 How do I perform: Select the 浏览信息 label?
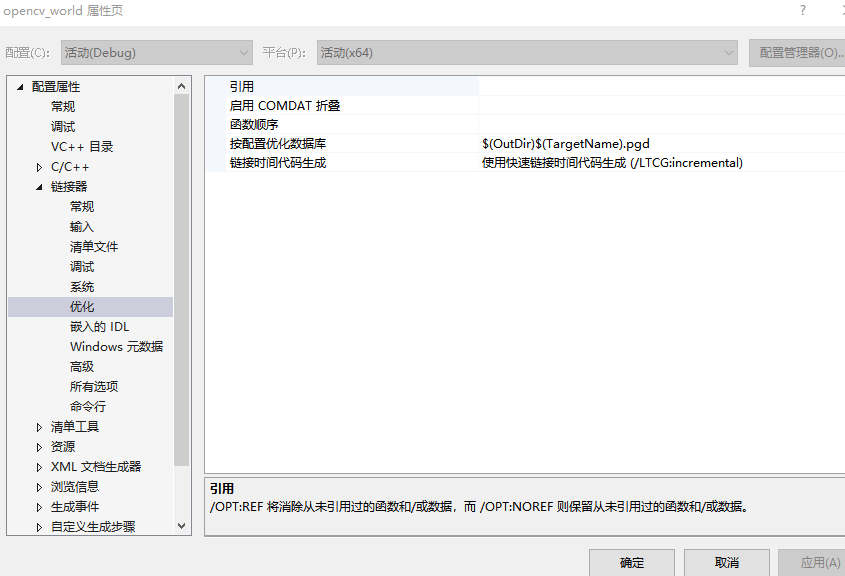[75, 487]
